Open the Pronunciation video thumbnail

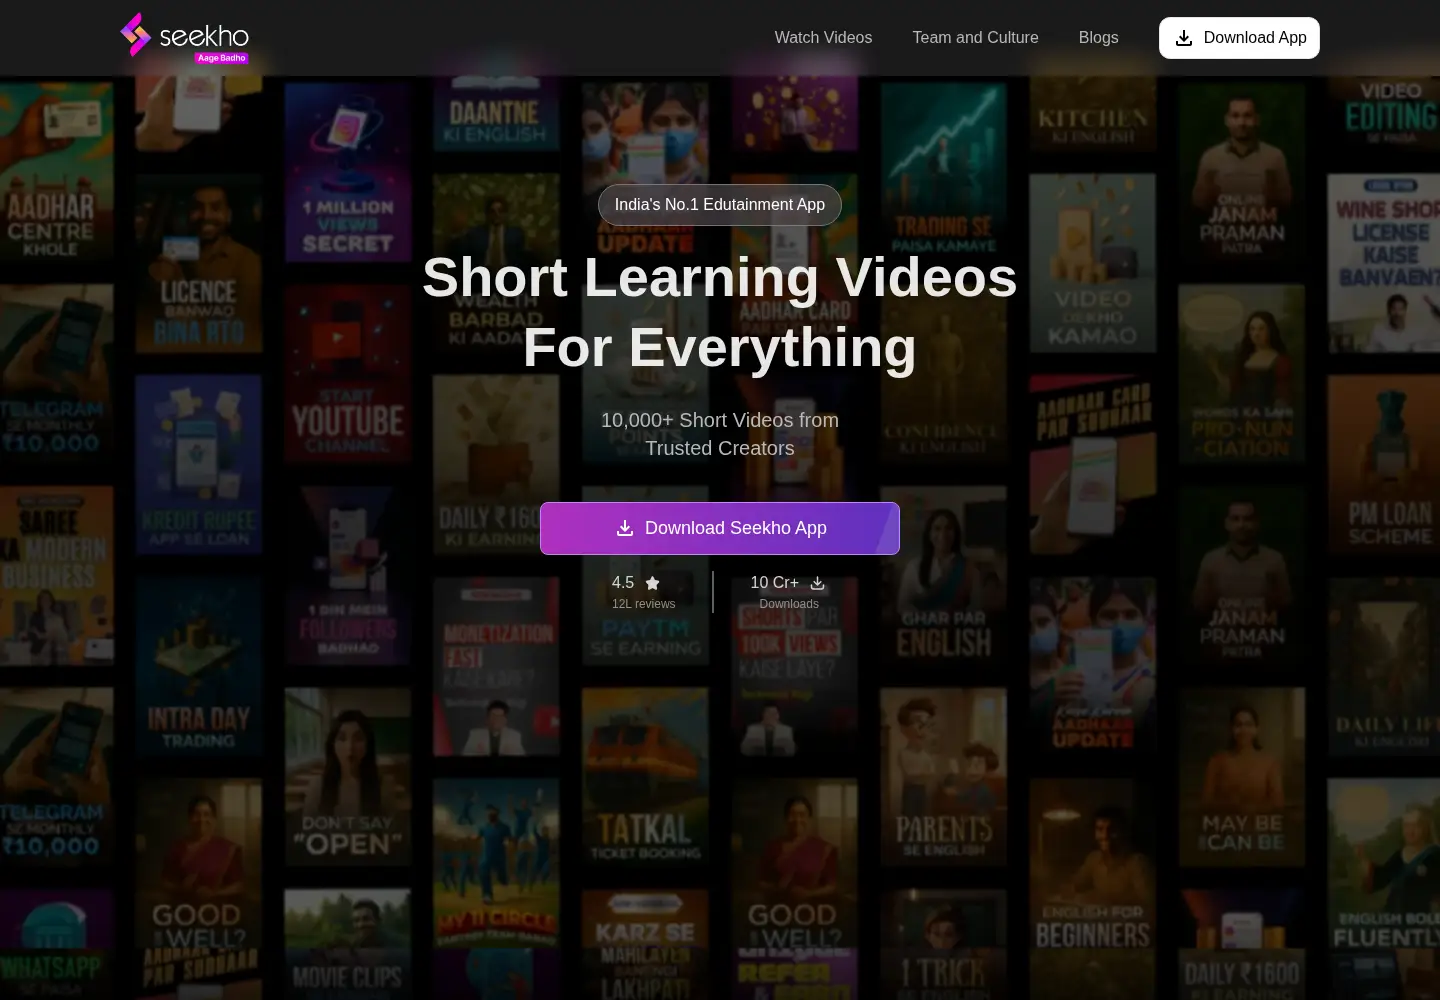pyautogui.click(x=1241, y=374)
